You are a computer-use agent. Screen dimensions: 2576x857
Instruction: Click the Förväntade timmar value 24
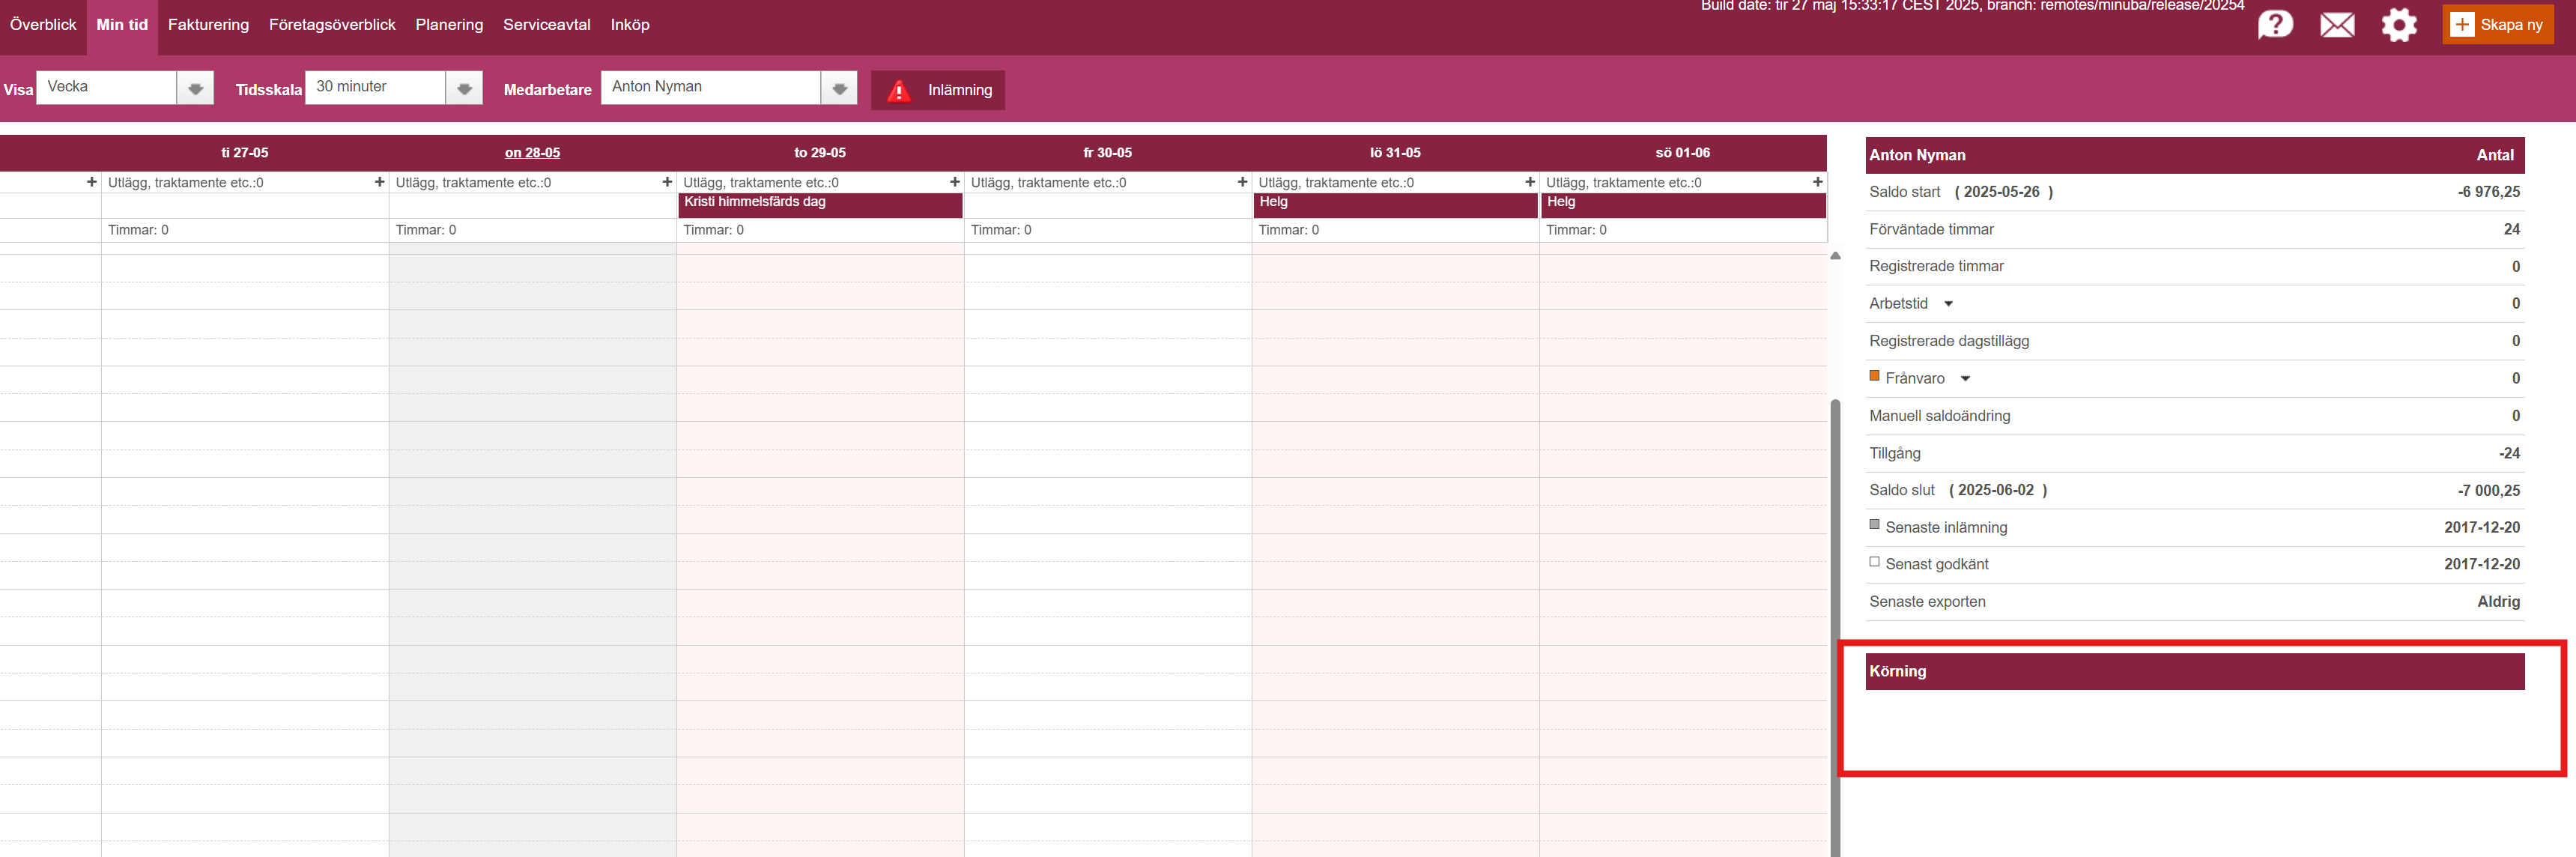coord(2511,230)
